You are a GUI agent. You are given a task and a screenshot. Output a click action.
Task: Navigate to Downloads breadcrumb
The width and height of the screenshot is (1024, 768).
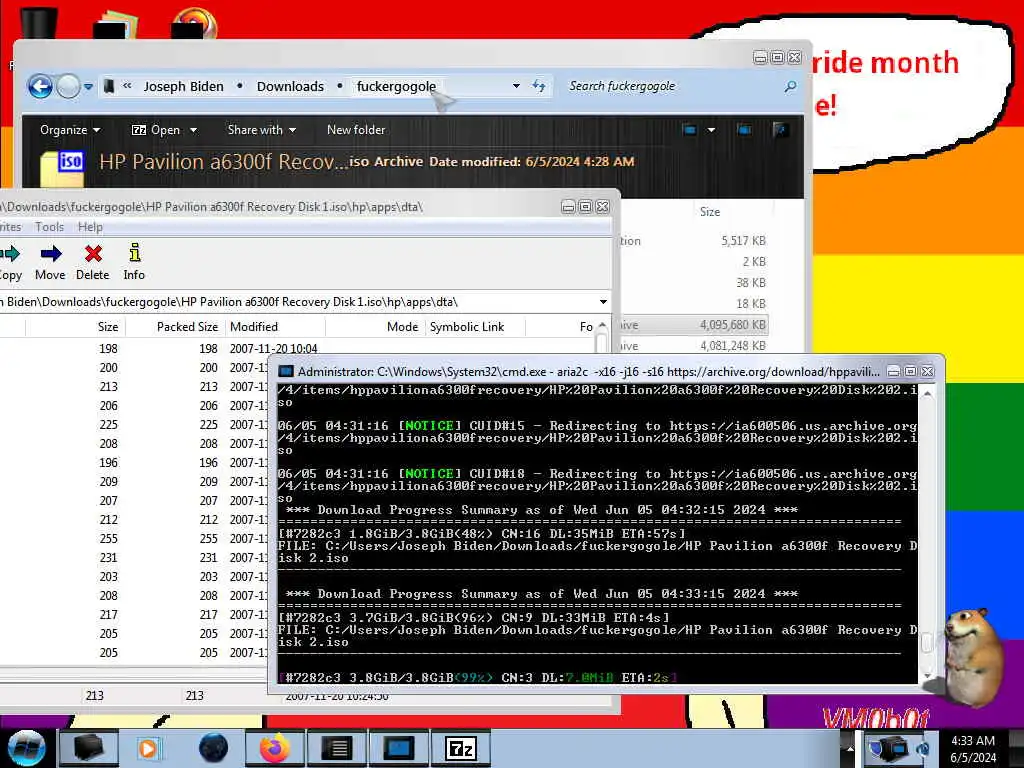click(x=290, y=86)
